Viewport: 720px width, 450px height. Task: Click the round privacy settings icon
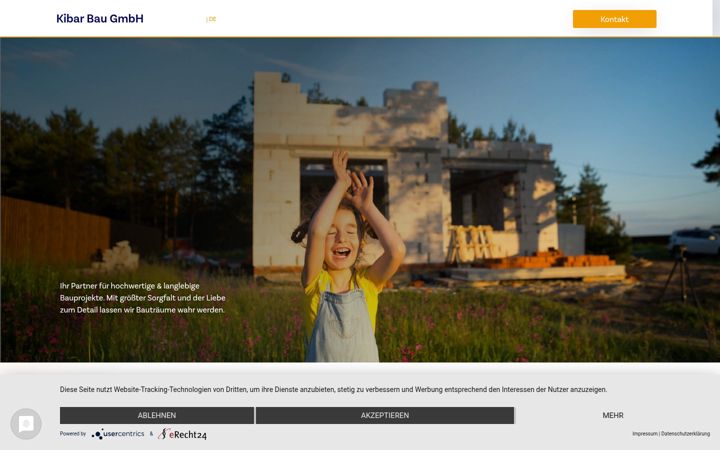pos(26,424)
